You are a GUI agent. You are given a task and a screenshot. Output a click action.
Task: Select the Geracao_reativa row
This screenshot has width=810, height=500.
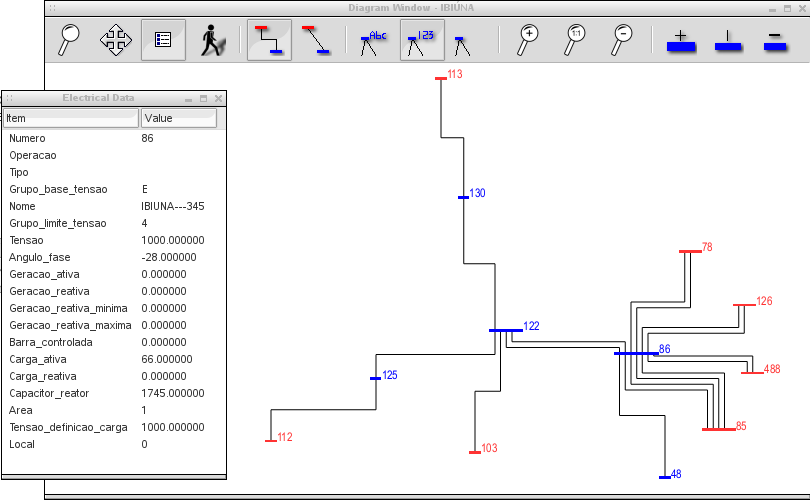click(114, 291)
